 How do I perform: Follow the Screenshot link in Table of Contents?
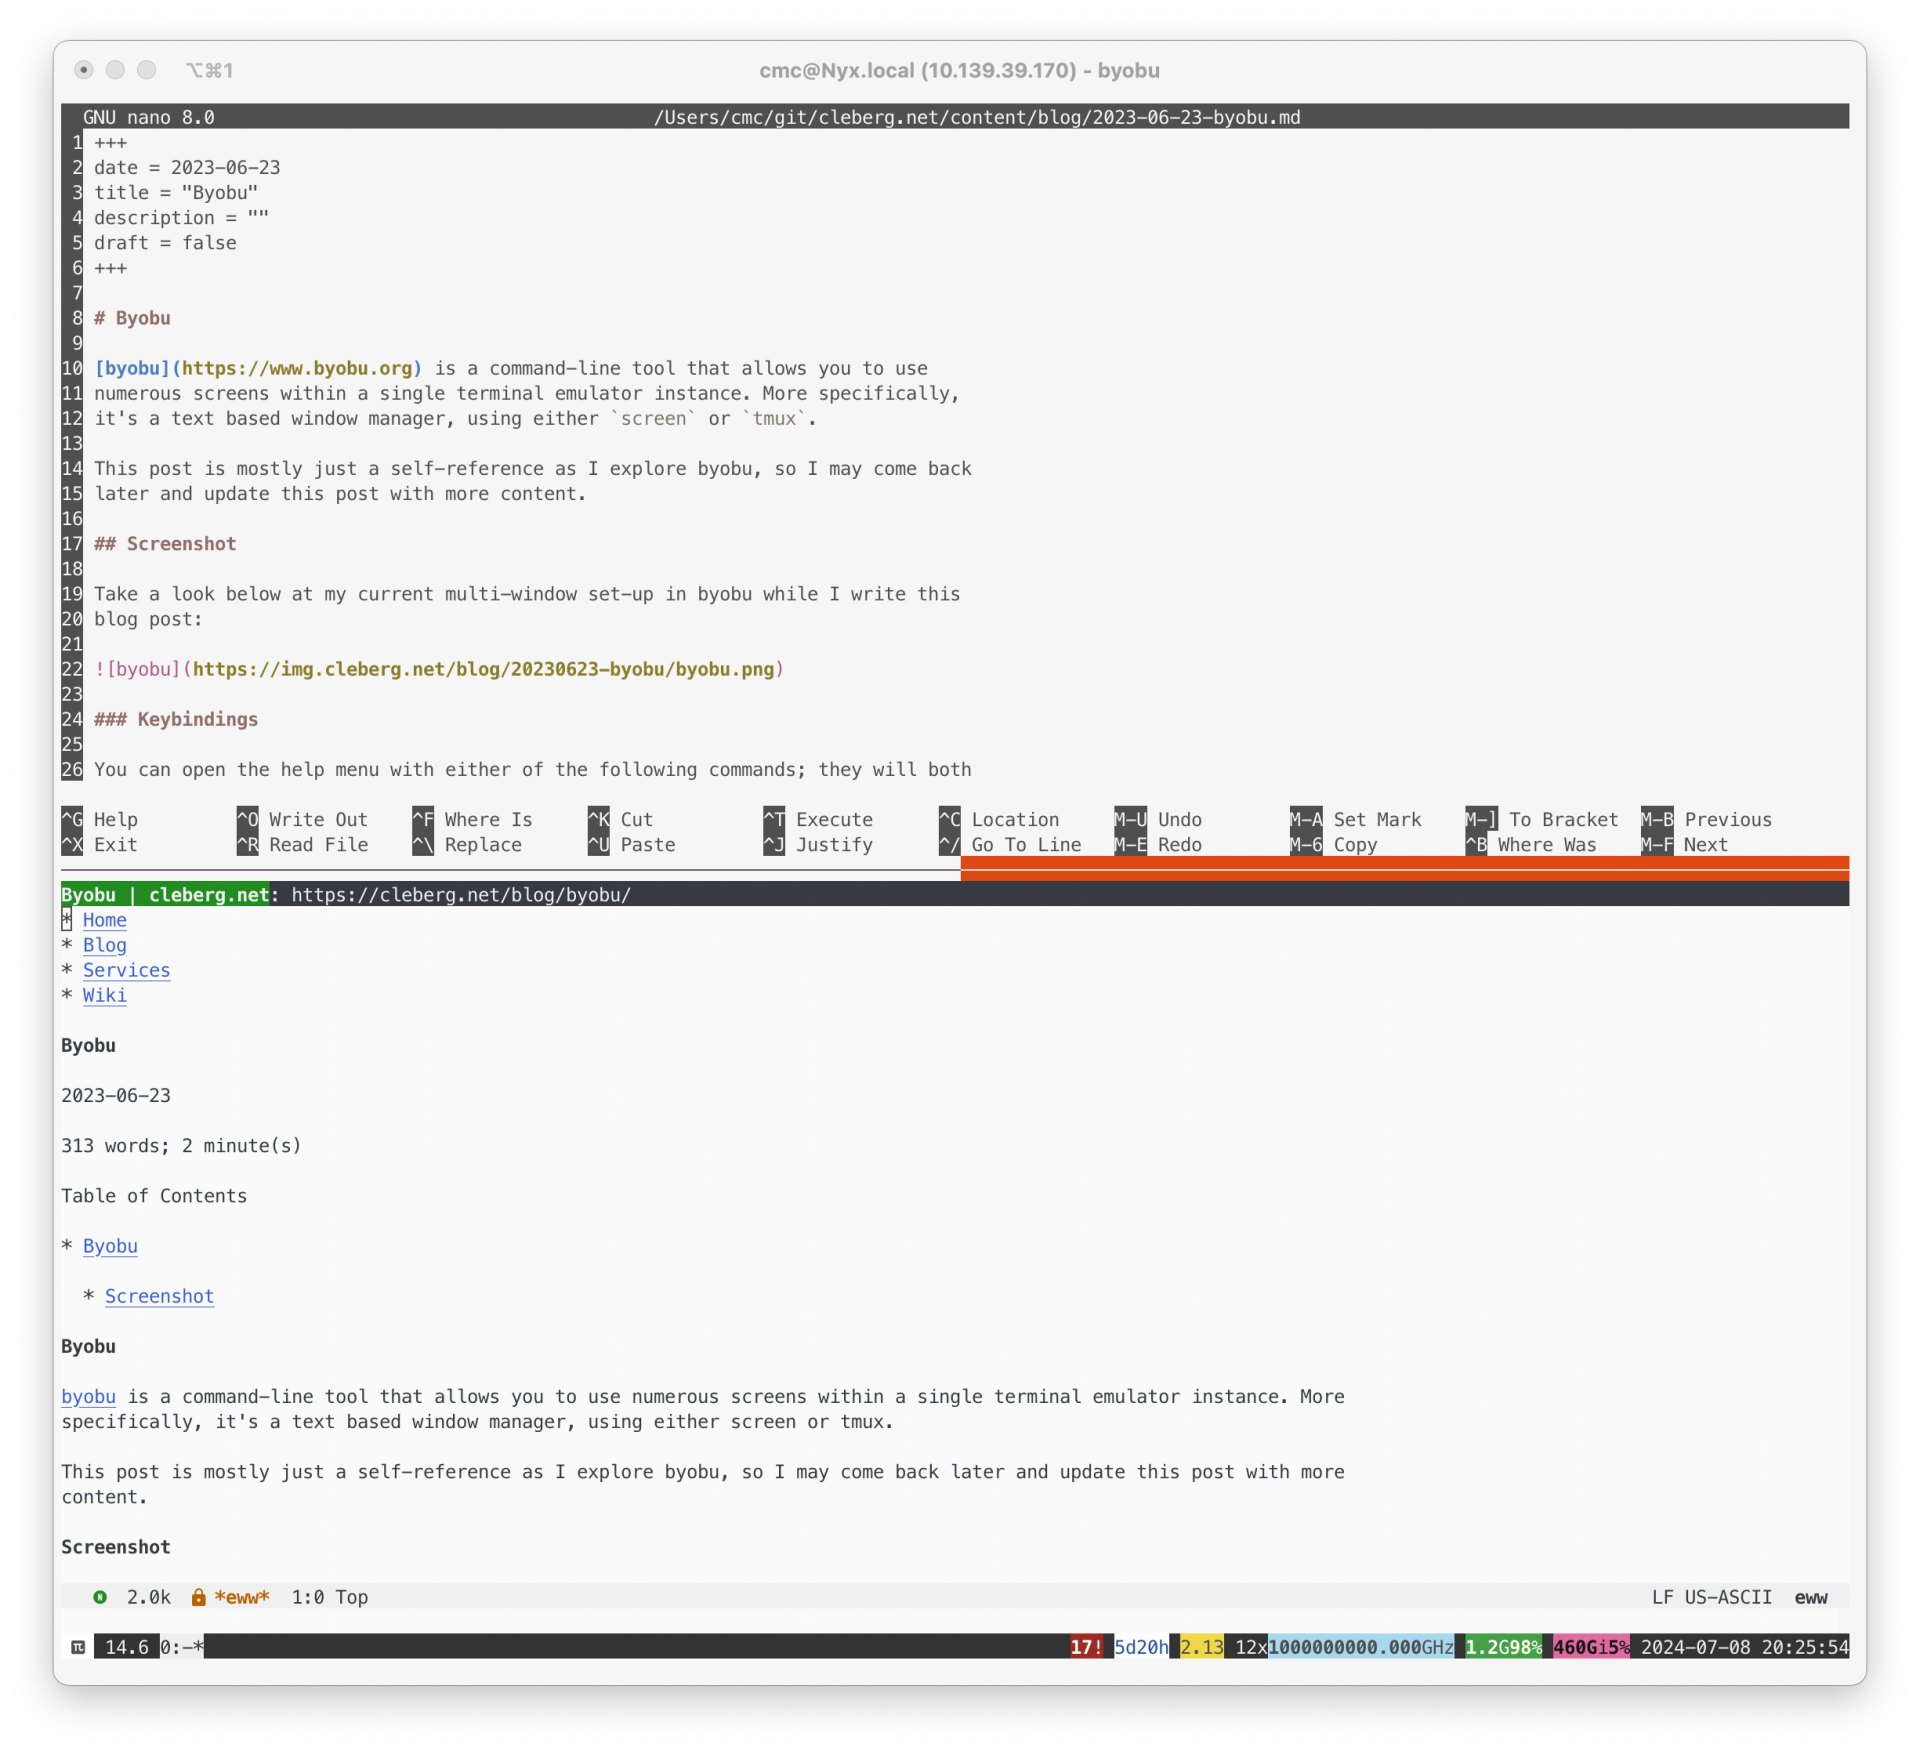pyautogui.click(x=158, y=1296)
